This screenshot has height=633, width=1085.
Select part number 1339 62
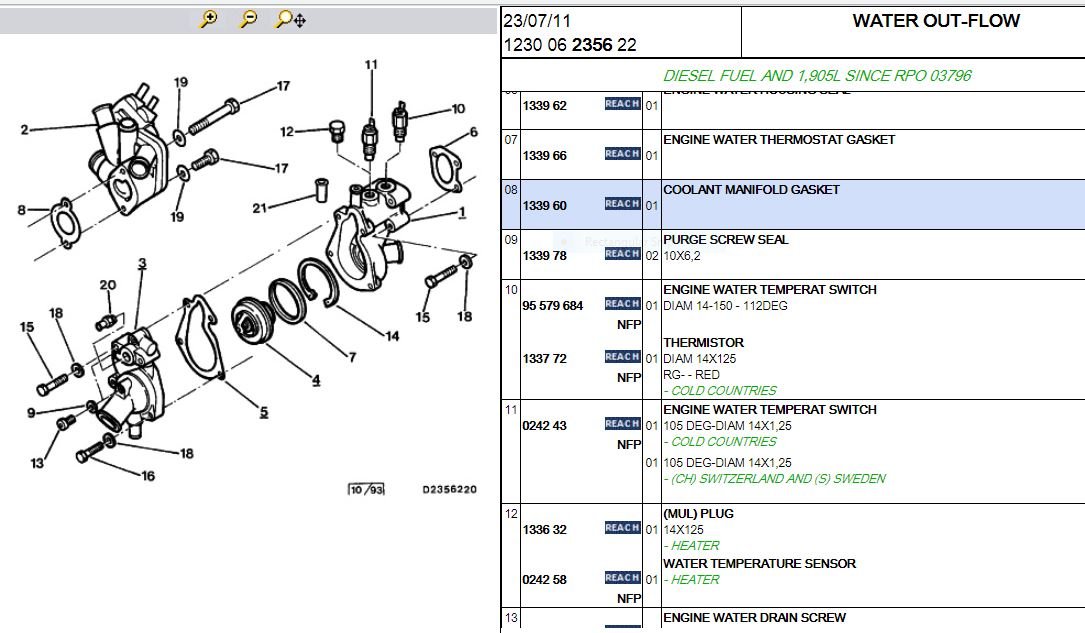coord(545,106)
